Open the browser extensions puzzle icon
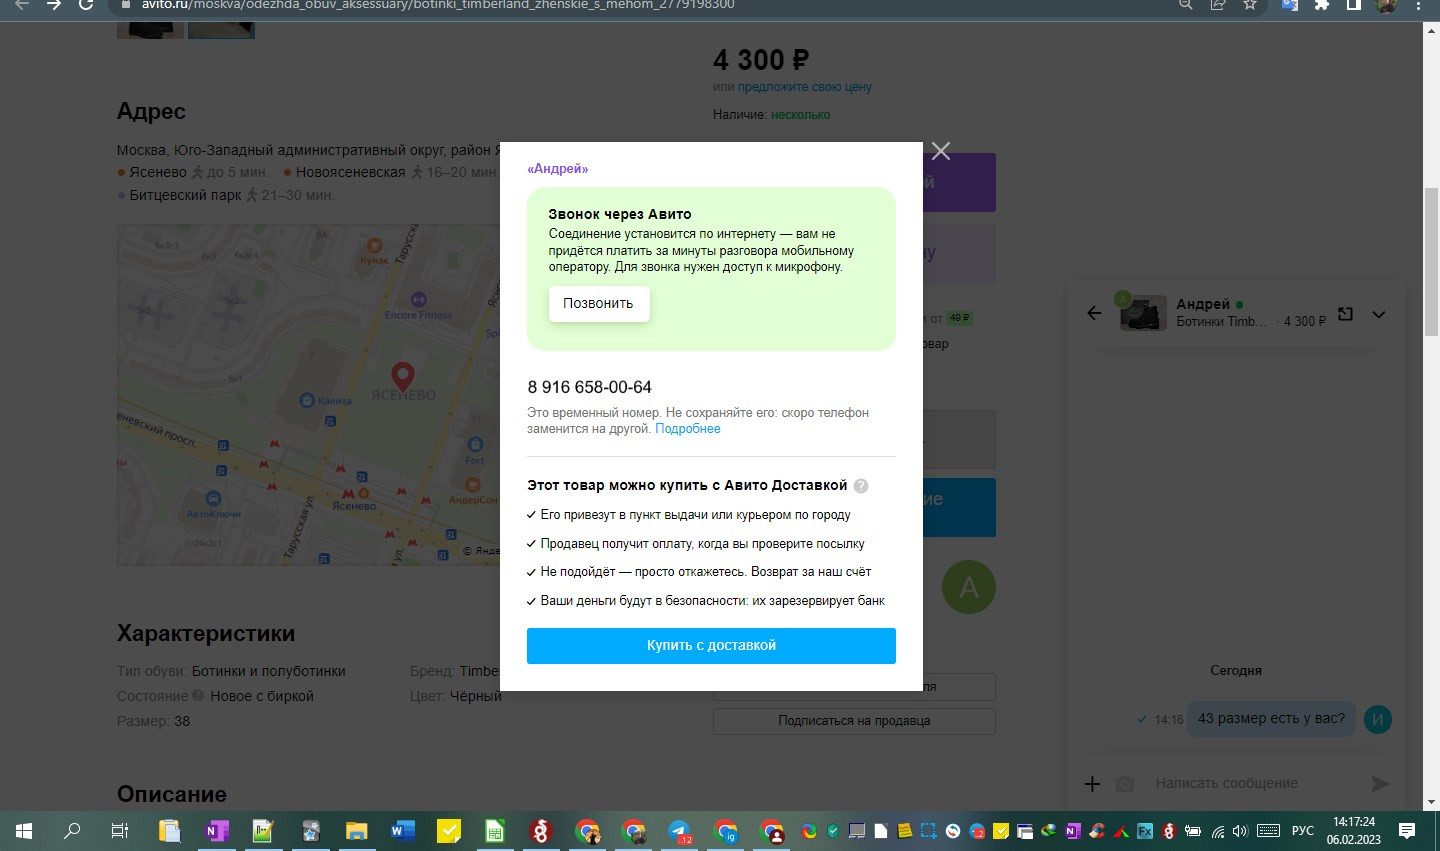The width and height of the screenshot is (1440, 851). point(1322,5)
